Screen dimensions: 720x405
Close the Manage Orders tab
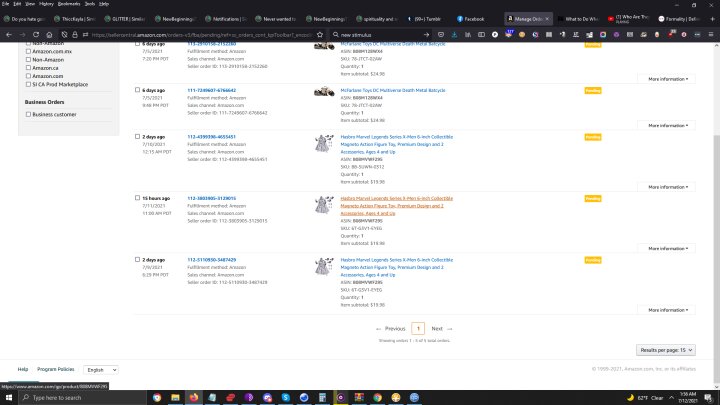coord(547,19)
